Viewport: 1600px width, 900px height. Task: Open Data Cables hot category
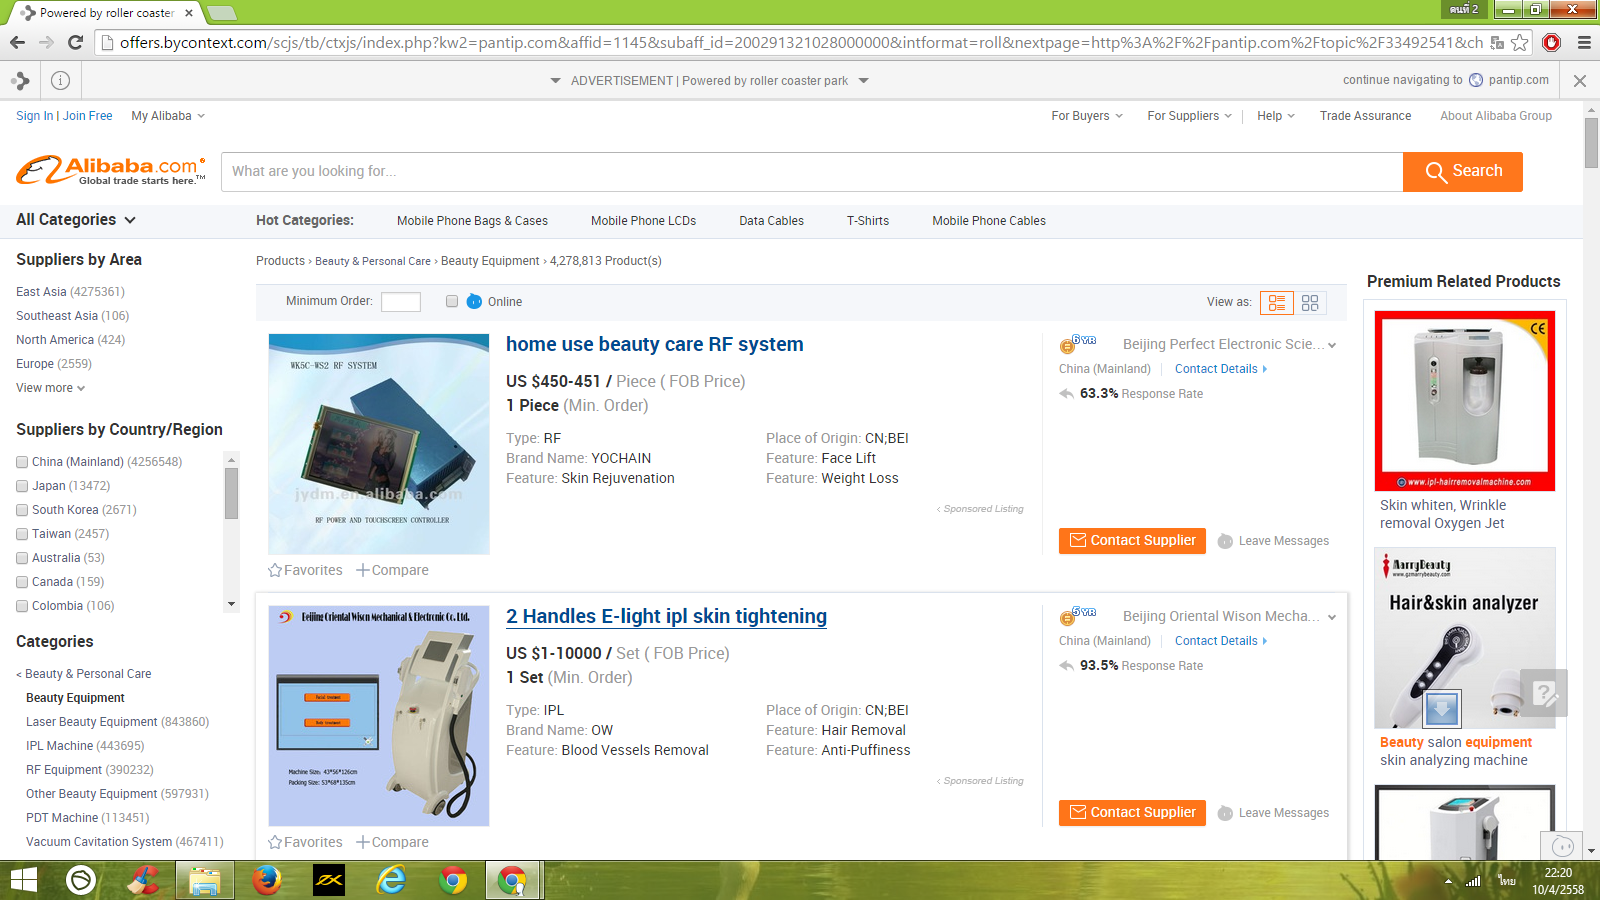[x=771, y=221]
